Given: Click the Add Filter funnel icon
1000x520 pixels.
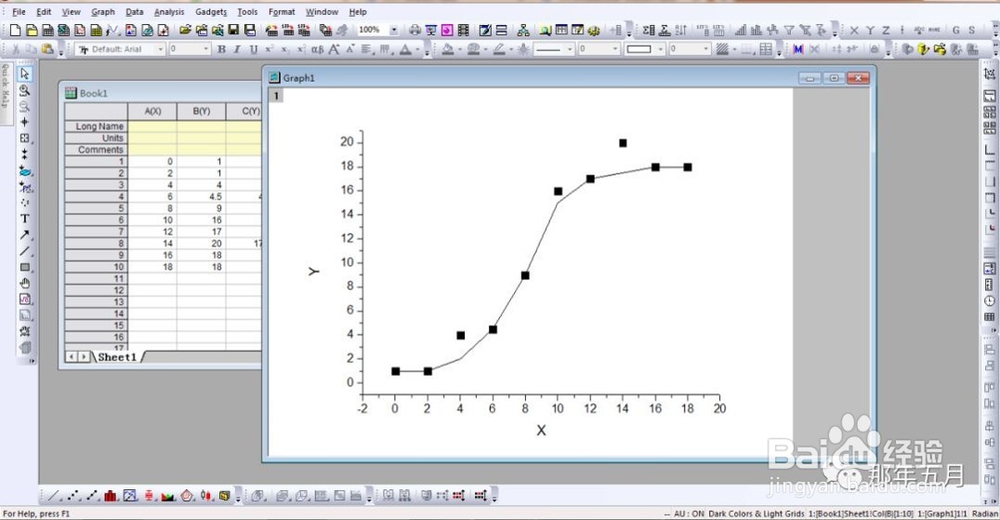Looking at the screenshot, I should point(789,30).
